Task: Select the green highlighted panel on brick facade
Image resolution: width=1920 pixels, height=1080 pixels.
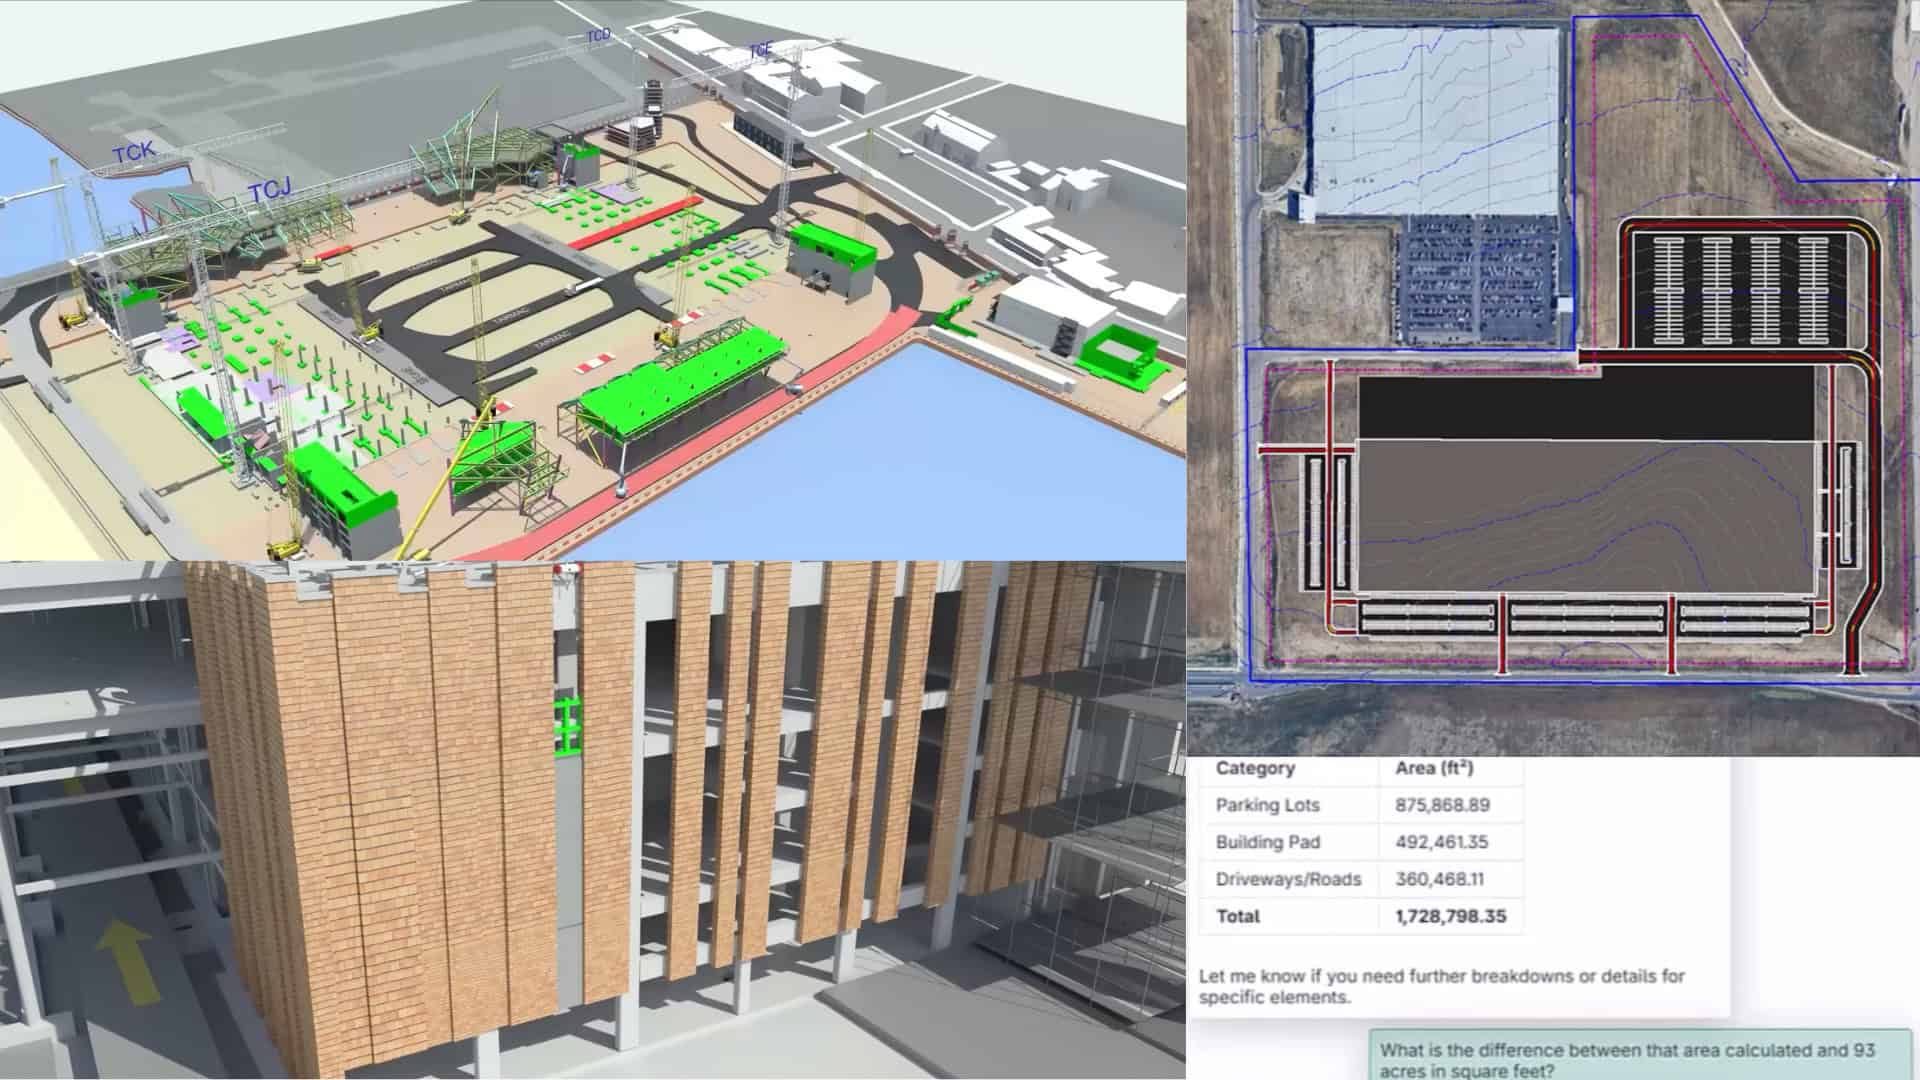Action: click(x=569, y=725)
